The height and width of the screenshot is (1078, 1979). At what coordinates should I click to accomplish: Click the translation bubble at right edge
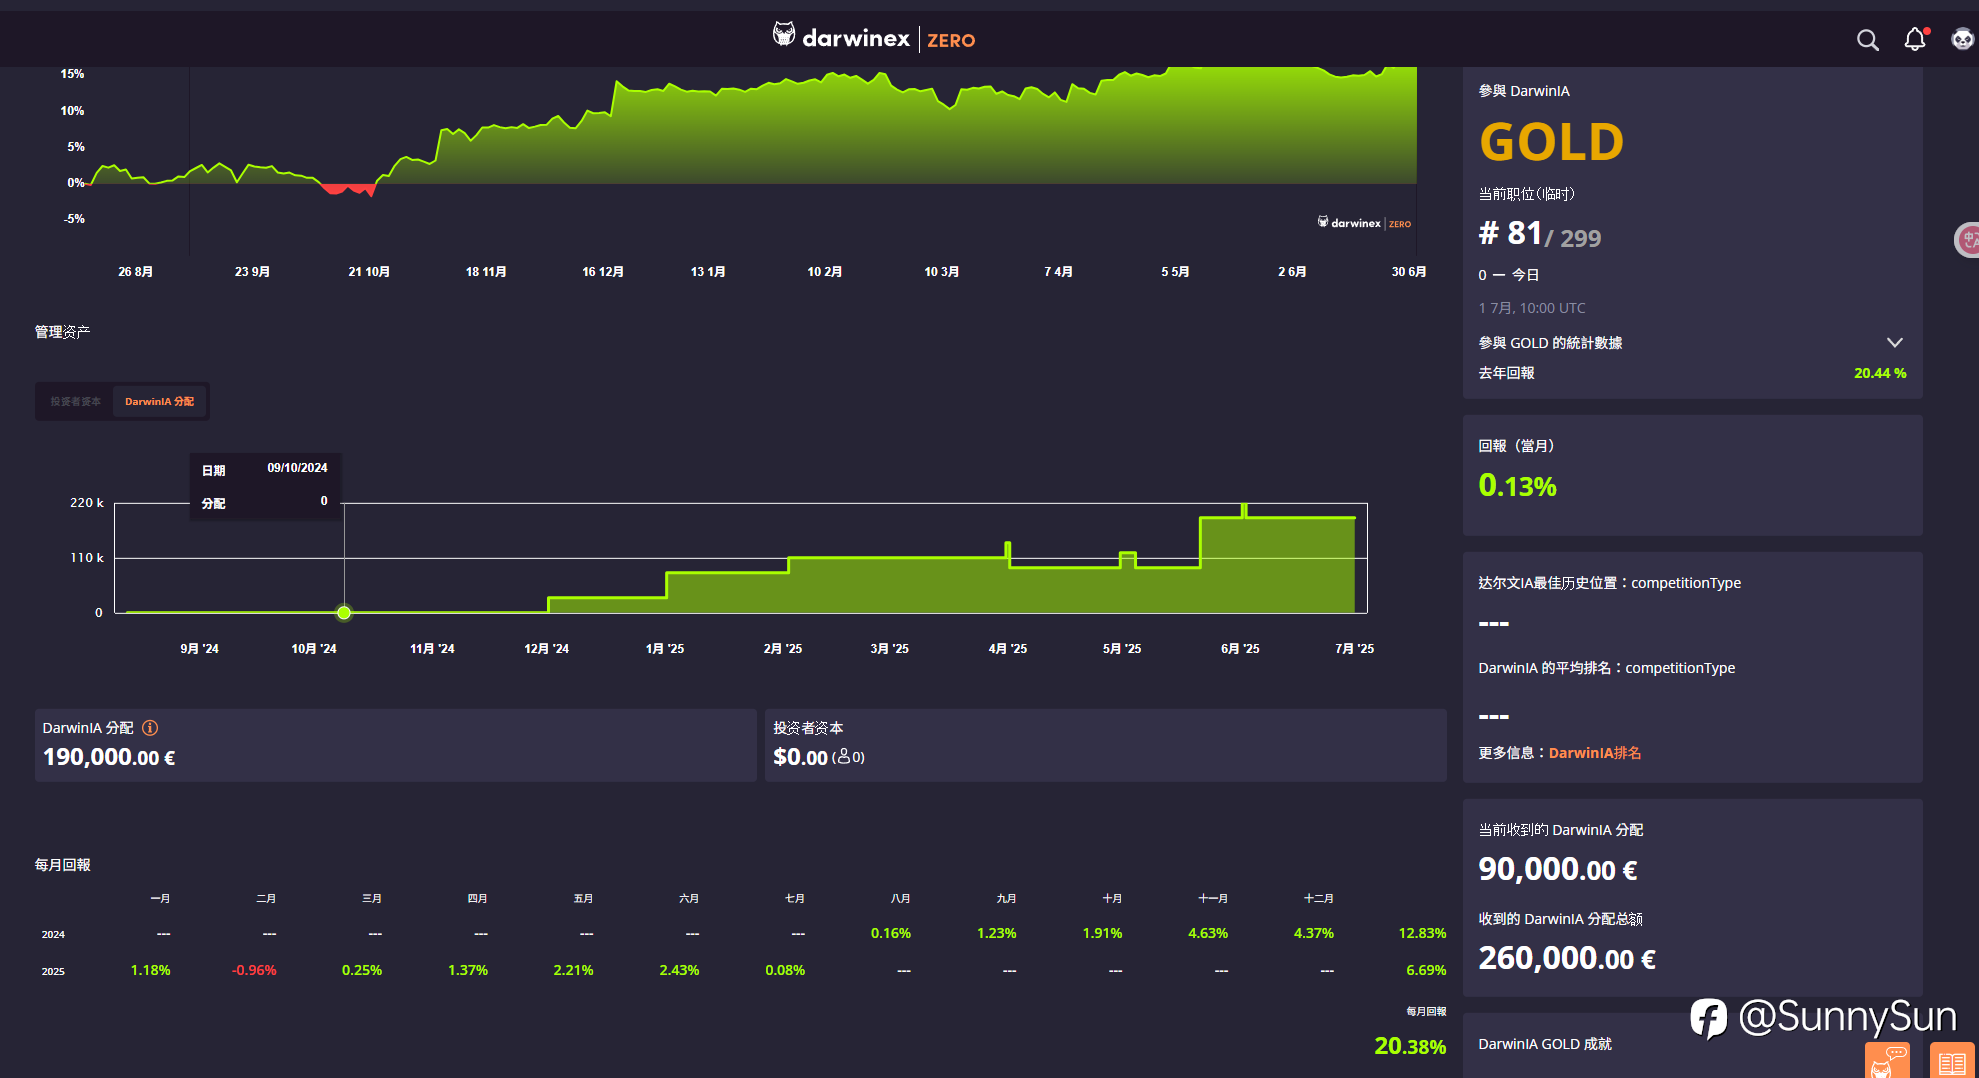(x=1968, y=239)
